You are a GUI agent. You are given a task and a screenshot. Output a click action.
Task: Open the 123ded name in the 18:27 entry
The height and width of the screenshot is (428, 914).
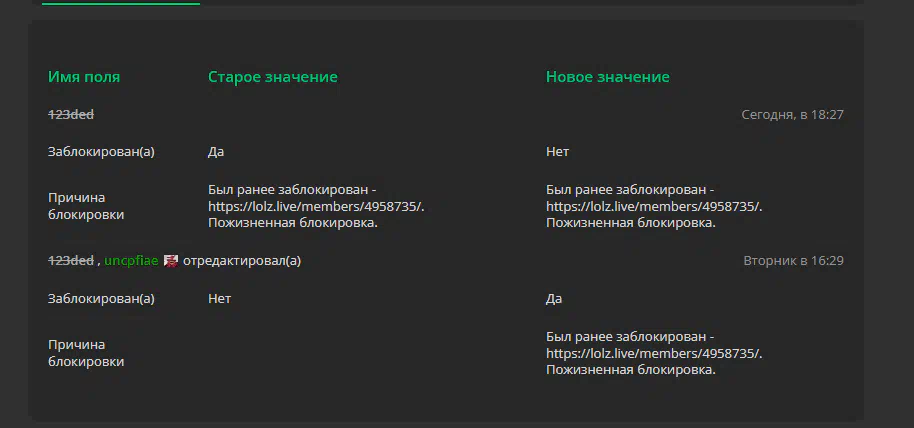pos(71,115)
